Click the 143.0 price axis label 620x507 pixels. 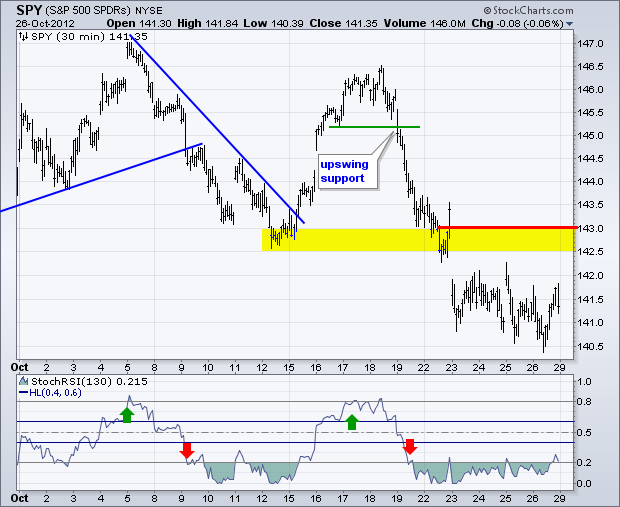(590, 228)
